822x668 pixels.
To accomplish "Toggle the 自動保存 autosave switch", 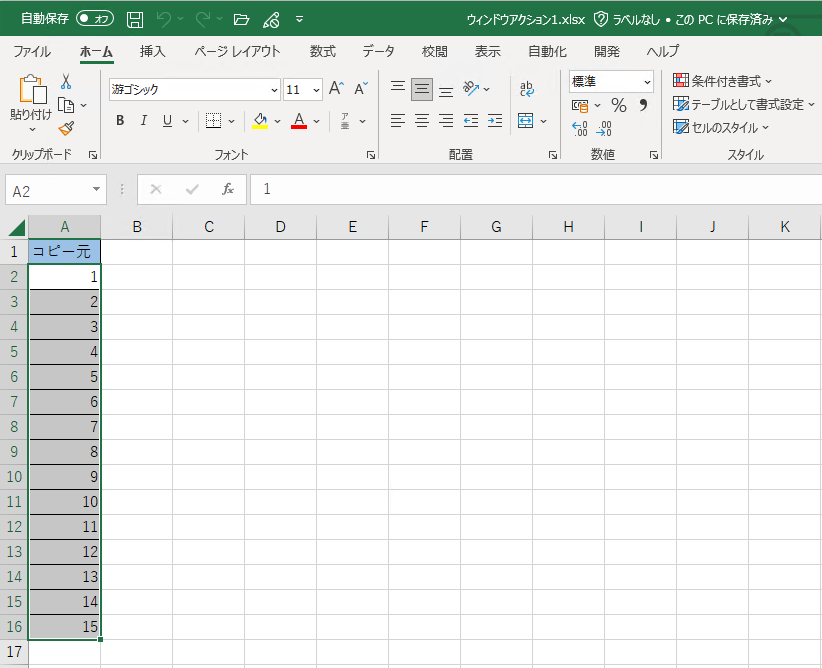I will click(95, 19).
